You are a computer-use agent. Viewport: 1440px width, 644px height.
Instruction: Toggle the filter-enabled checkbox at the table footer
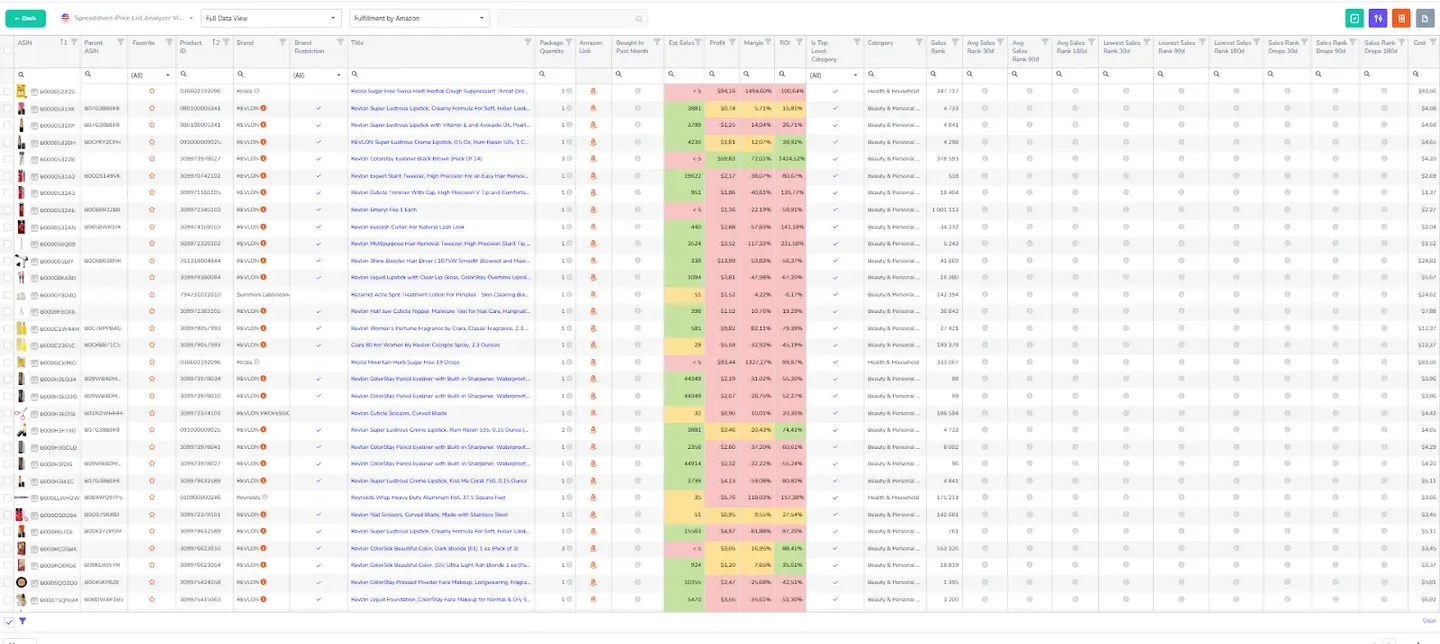tap(8, 621)
